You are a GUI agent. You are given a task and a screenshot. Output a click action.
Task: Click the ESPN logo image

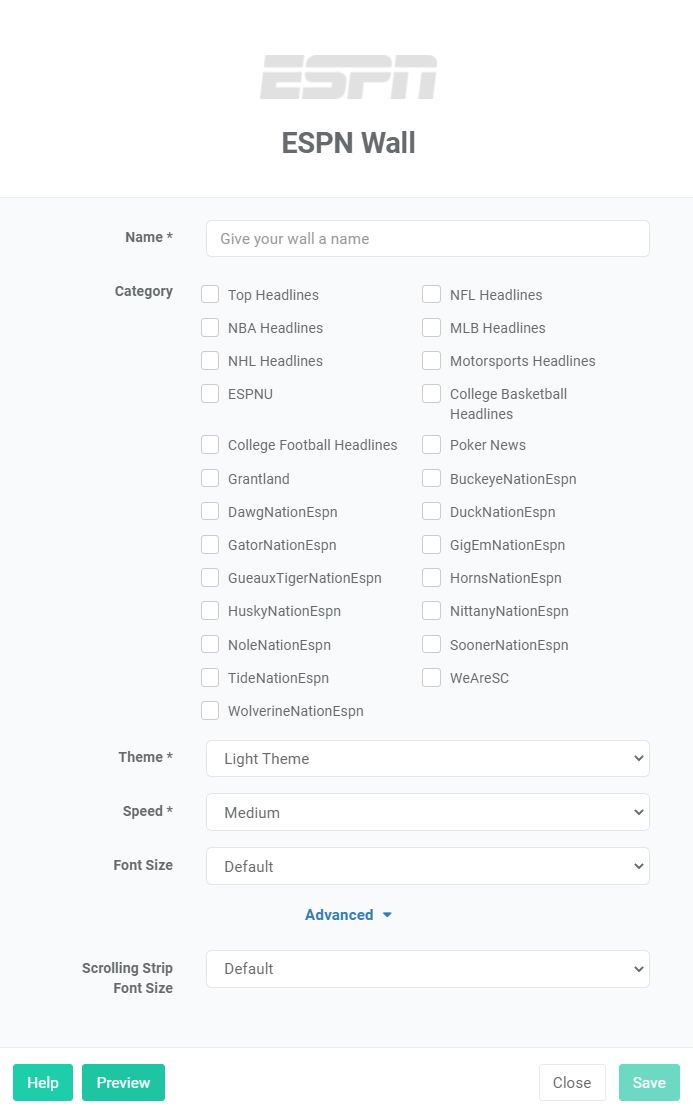point(348,77)
